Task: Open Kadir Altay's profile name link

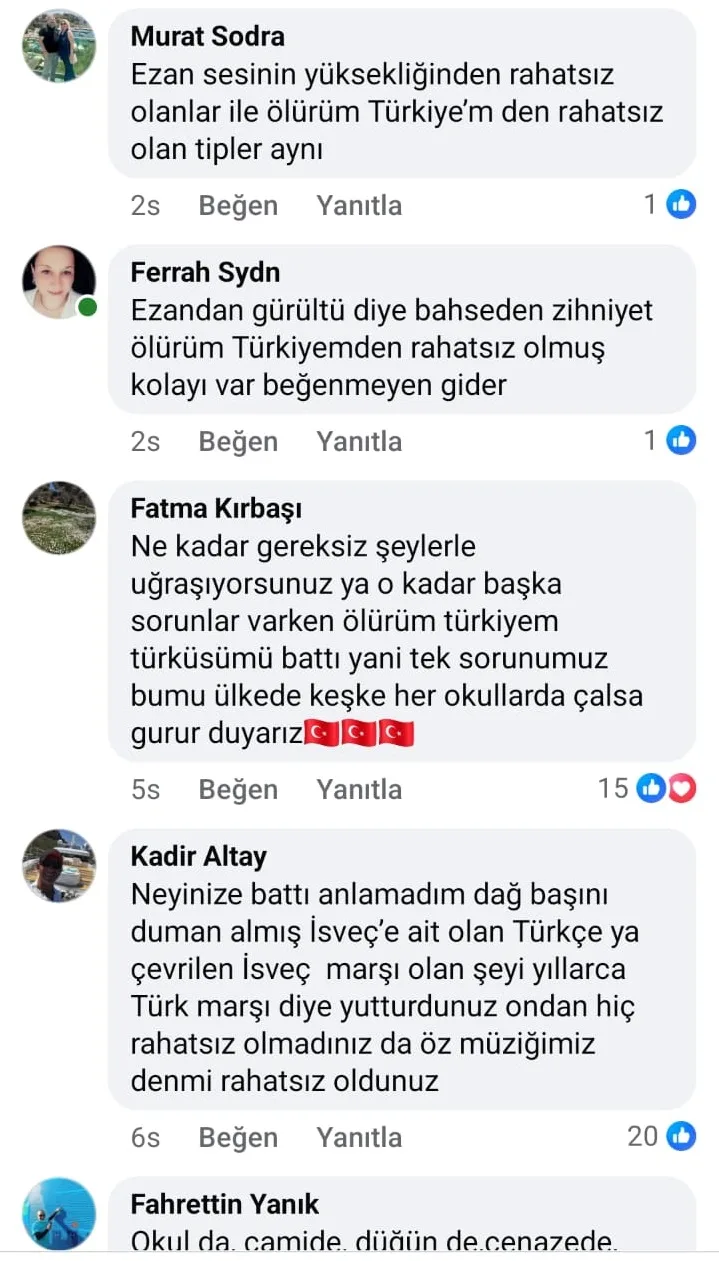Action: (199, 857)
